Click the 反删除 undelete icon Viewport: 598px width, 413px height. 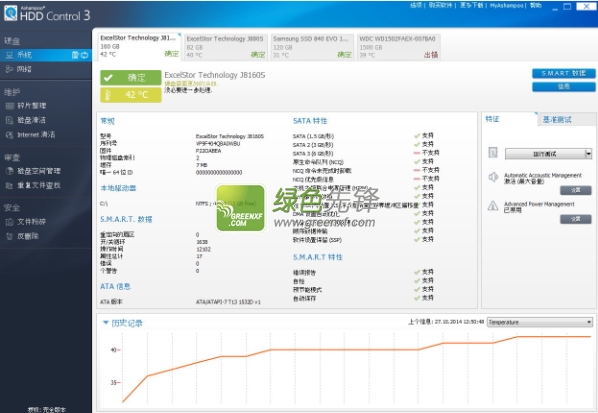coord(10,236)
